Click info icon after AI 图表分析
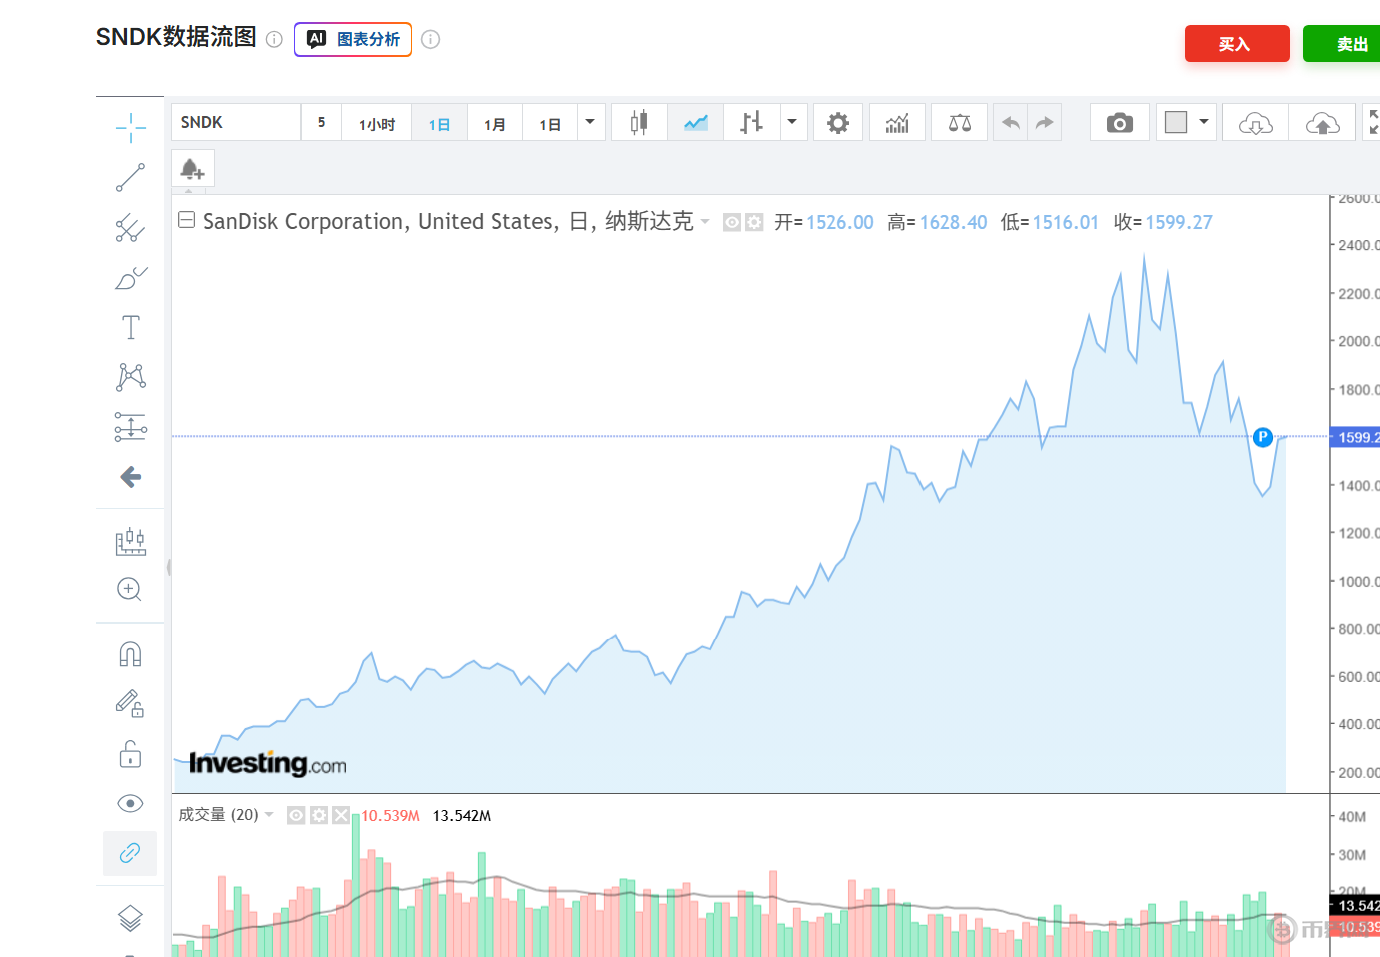 (x=431, y=39)
